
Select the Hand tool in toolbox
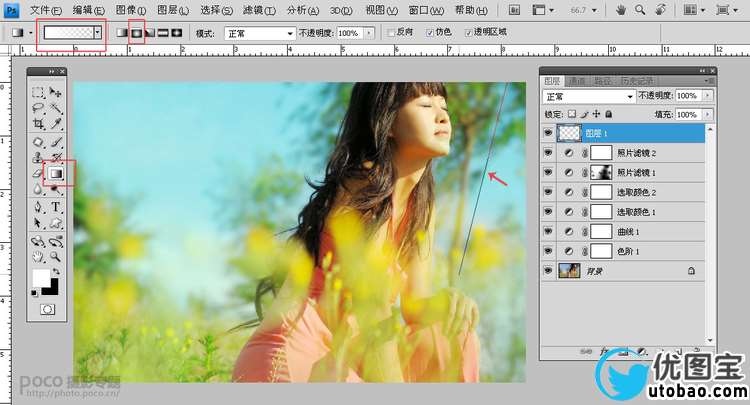pyautogui.click(x=38, y=257)
